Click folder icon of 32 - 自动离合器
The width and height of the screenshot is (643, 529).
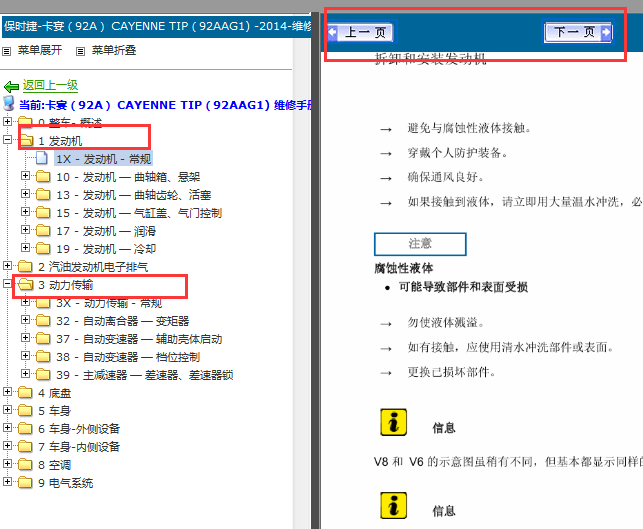(43, 321)
